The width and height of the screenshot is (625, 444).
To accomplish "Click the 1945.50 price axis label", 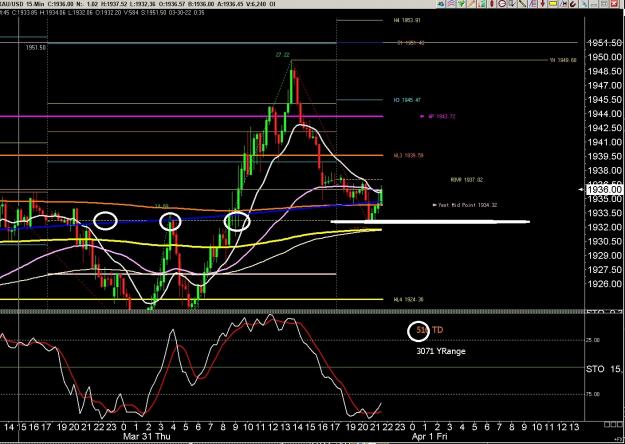I will [605, 100].
